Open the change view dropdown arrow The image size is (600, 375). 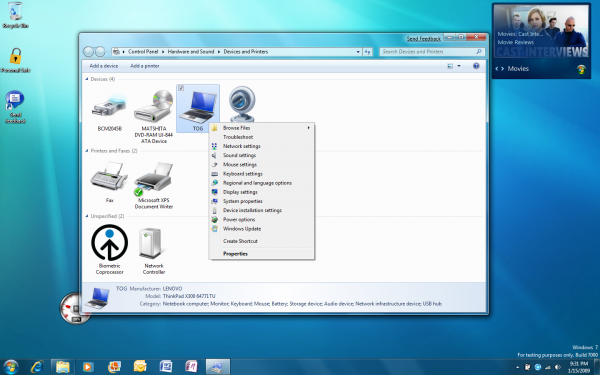pyautogui.click(x=459, y=66)
